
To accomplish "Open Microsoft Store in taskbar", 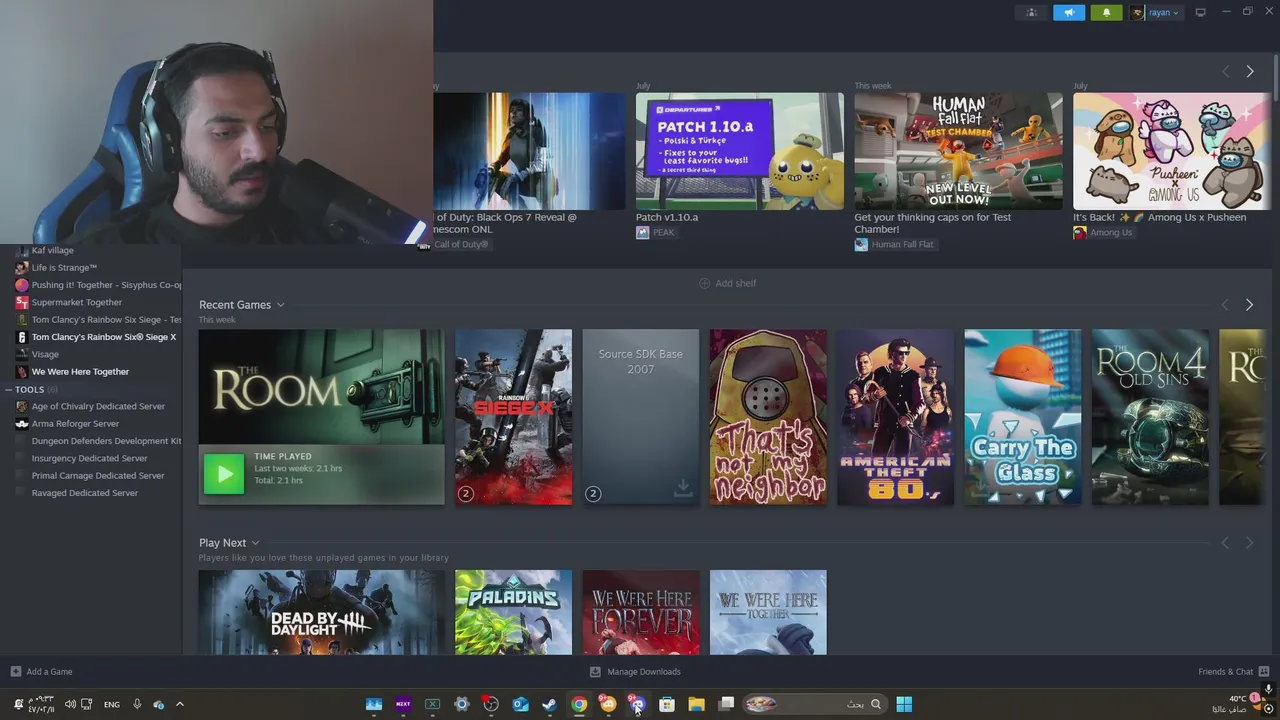I will coord(667,704).
